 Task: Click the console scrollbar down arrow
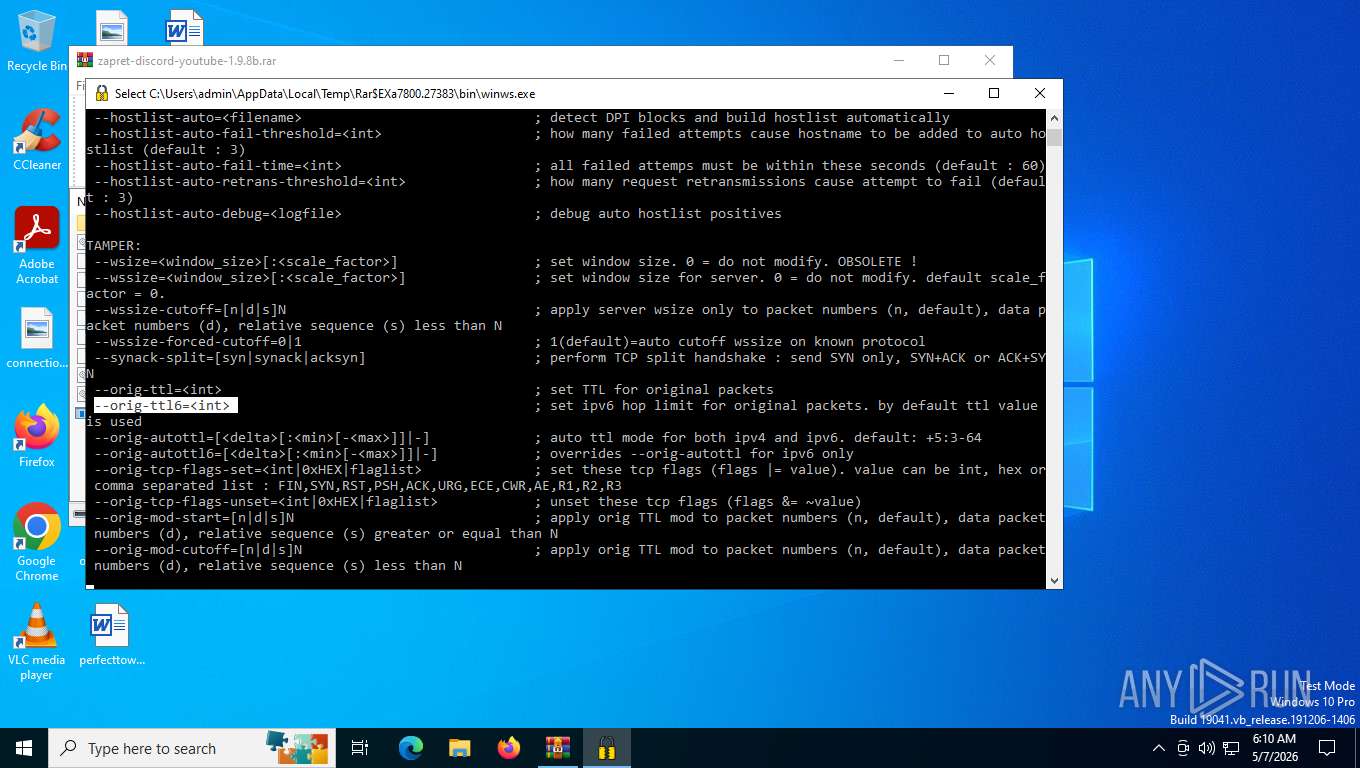(x=1054, y=580)
